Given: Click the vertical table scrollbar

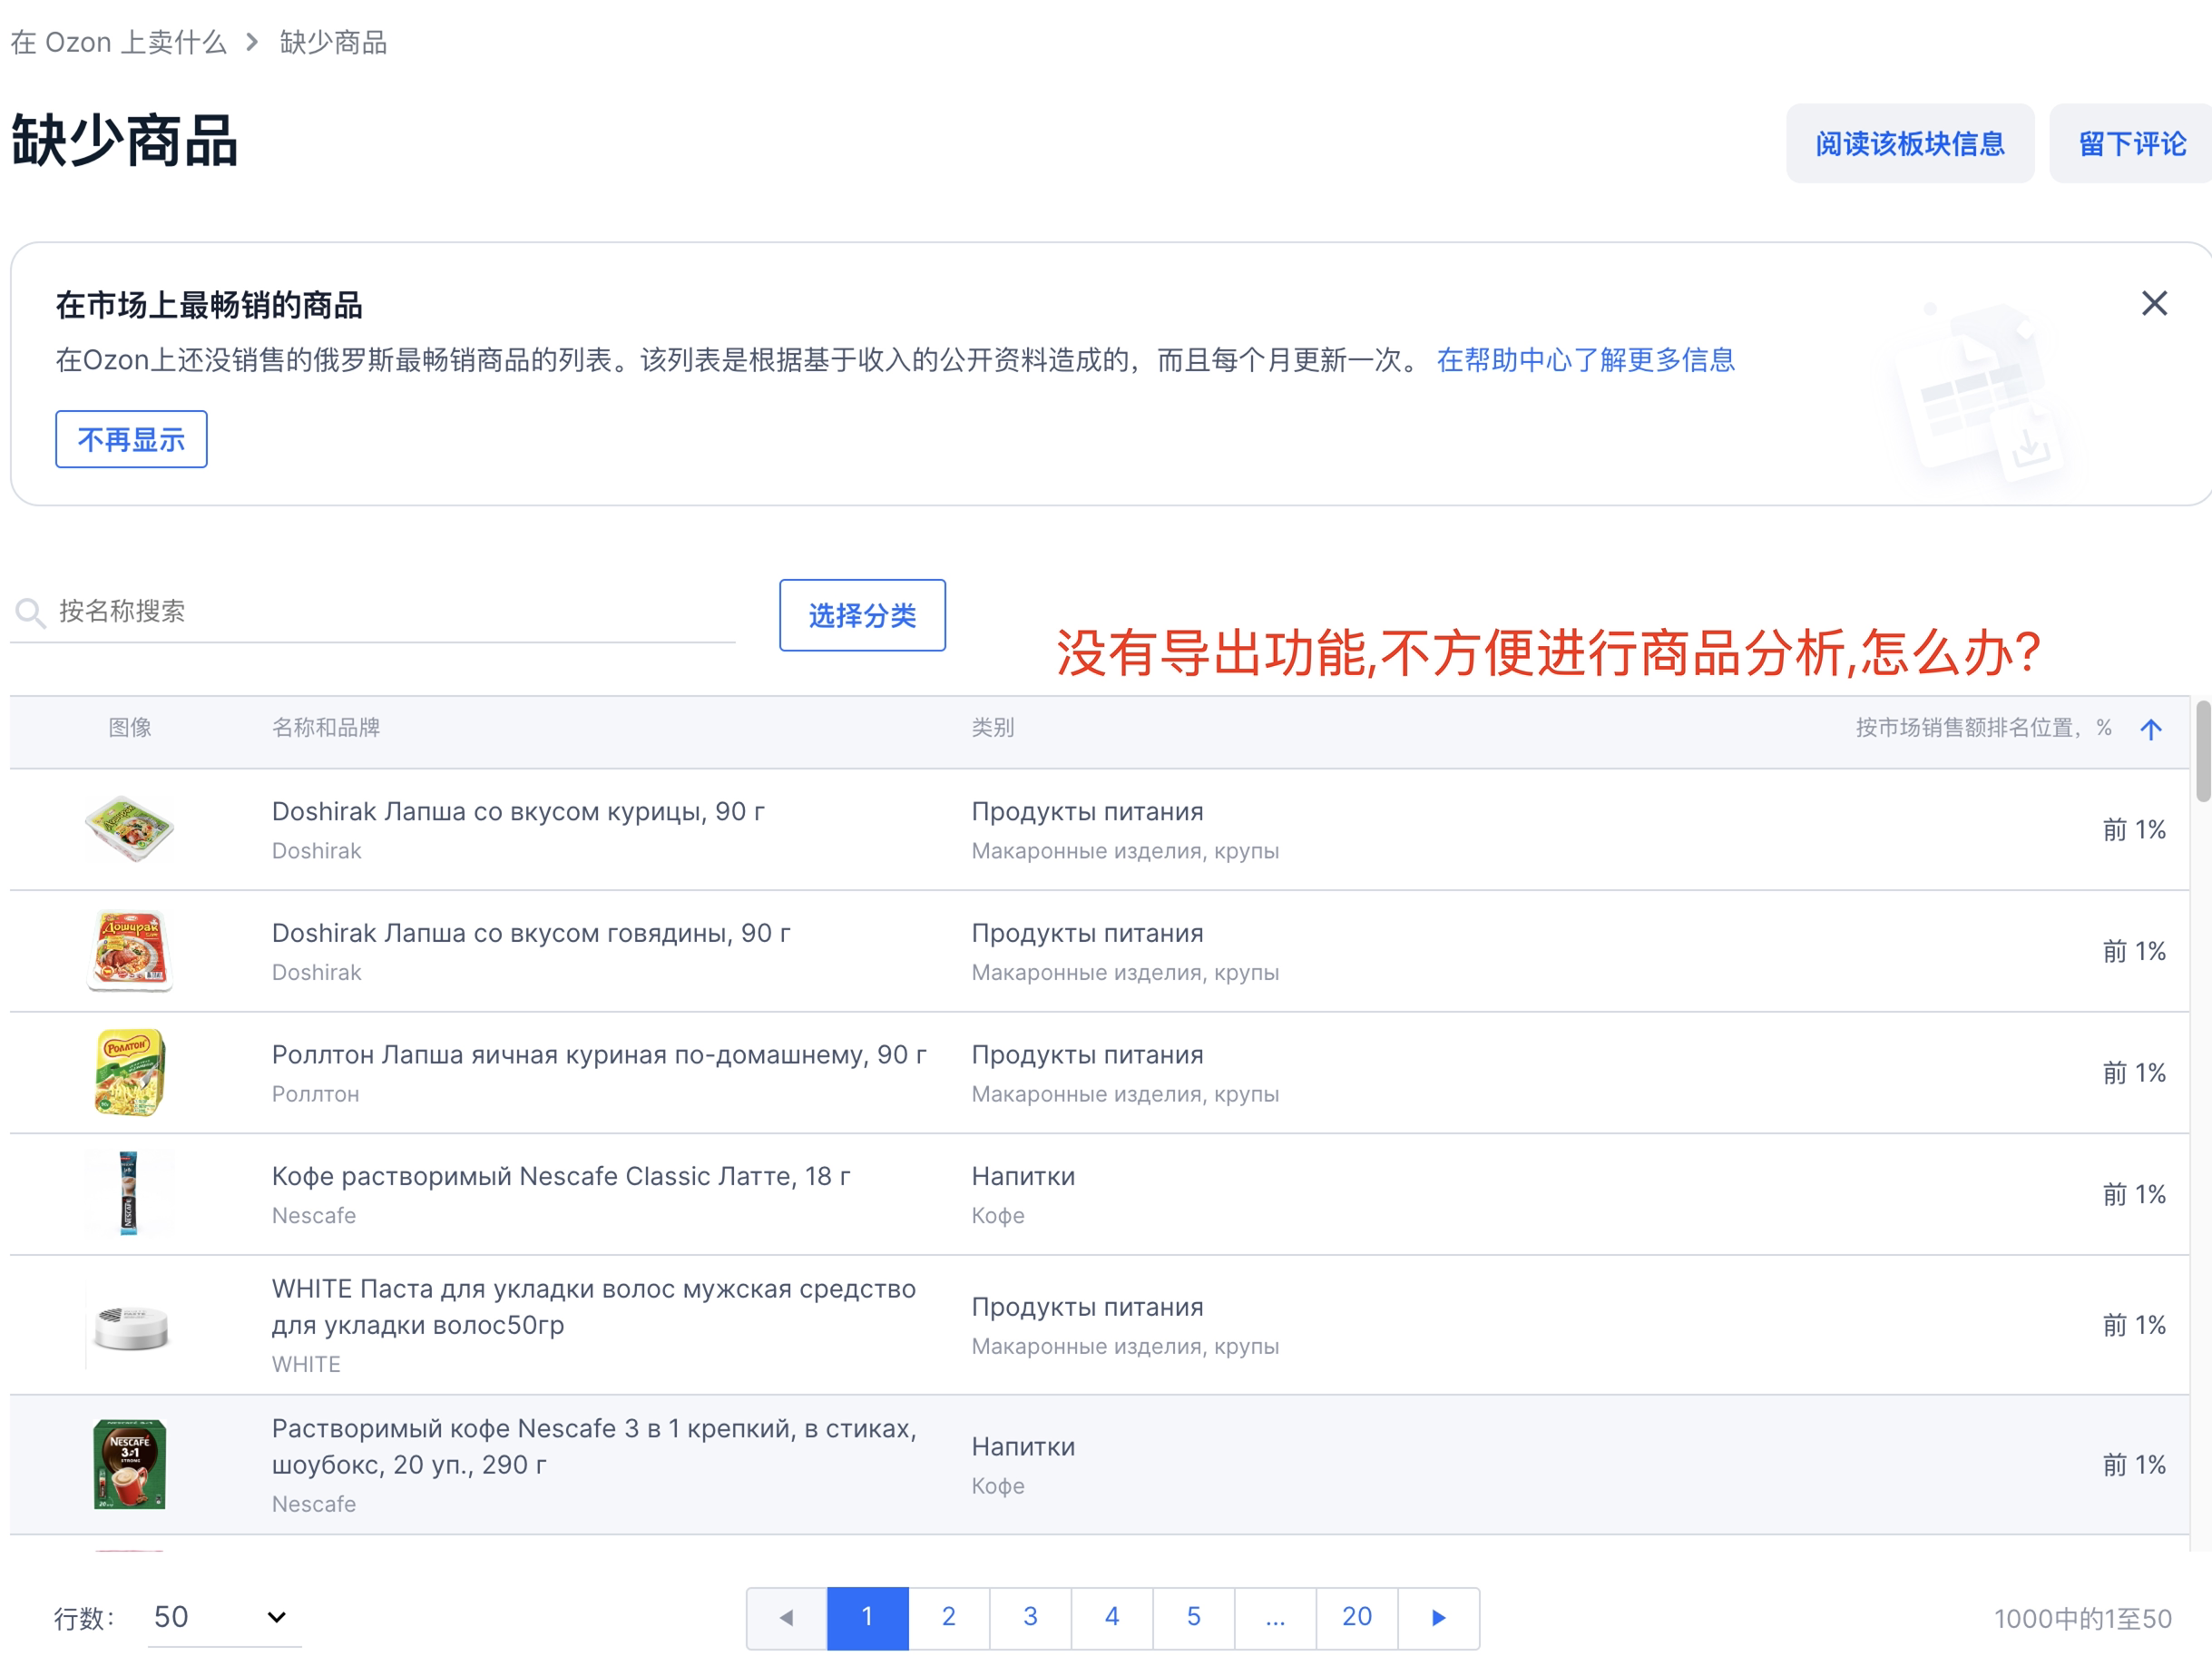Looking at the screenshot, I should (x=2202, y=752).
